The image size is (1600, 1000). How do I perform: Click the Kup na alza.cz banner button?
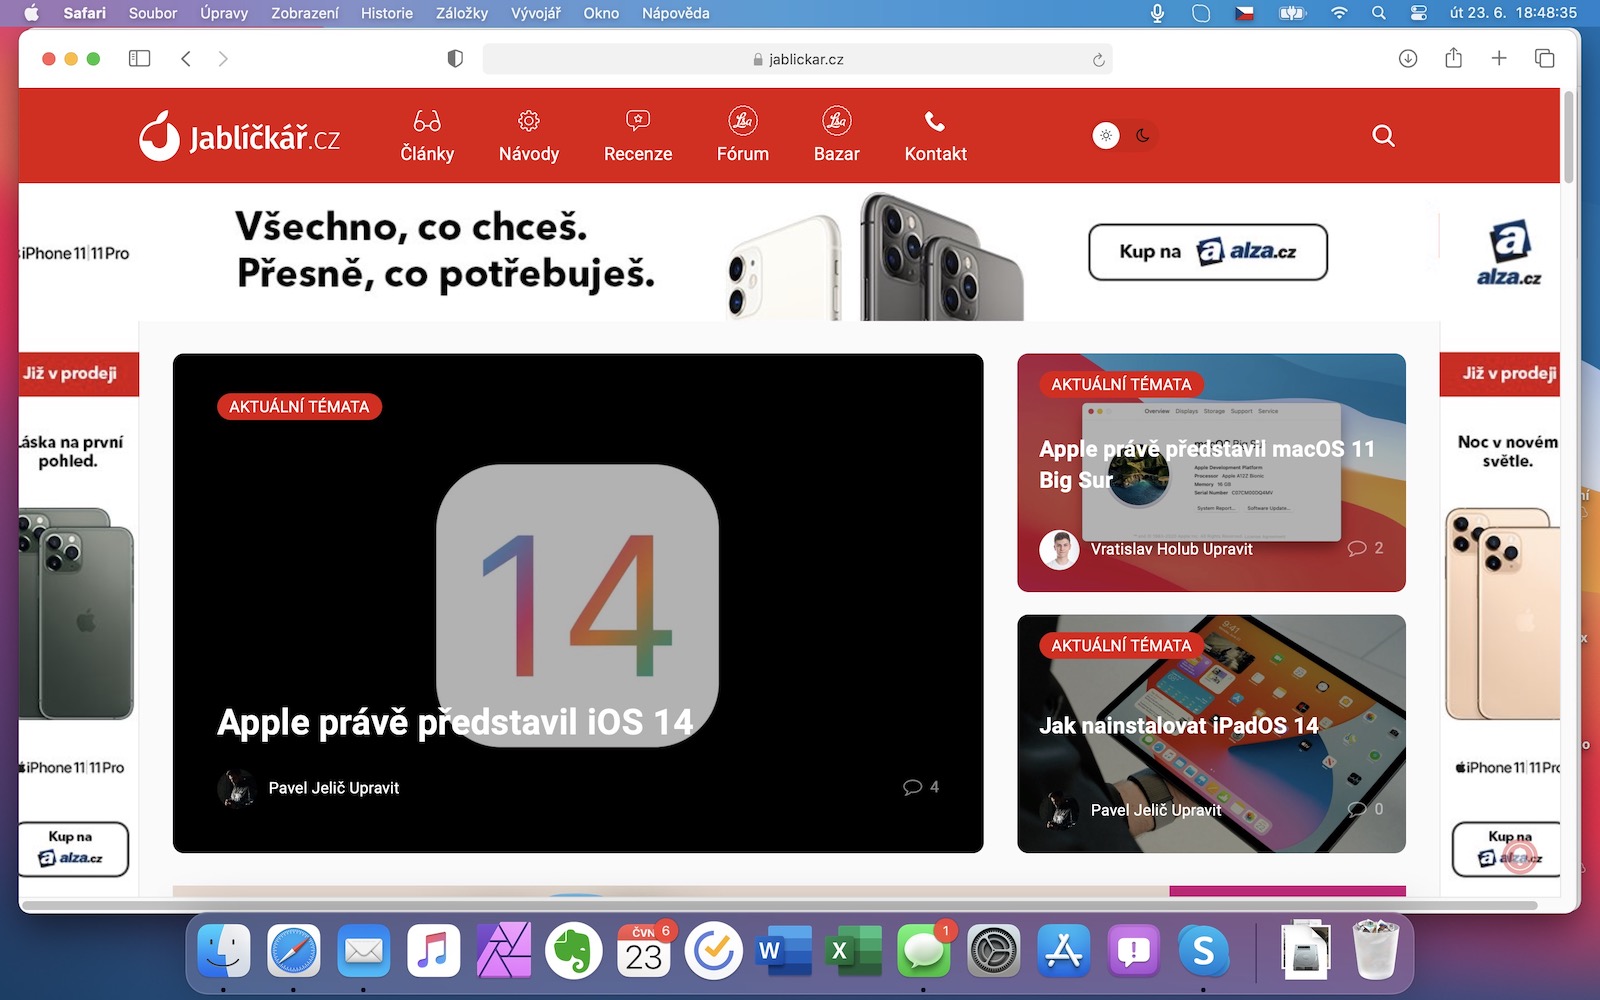(1207, 252)
